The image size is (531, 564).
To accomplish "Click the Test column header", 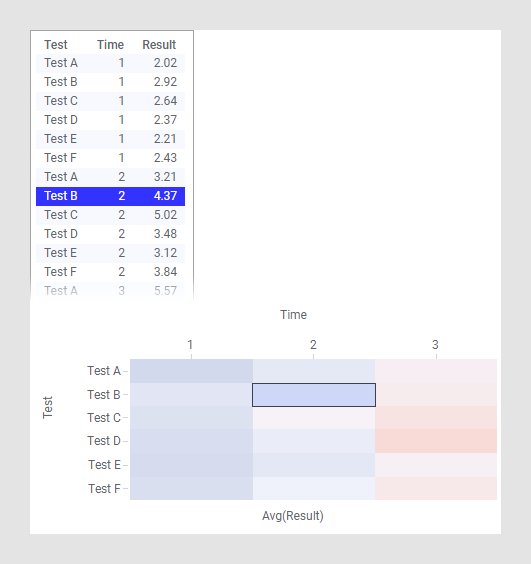I will pyautogui.click(x=56, y=45).
